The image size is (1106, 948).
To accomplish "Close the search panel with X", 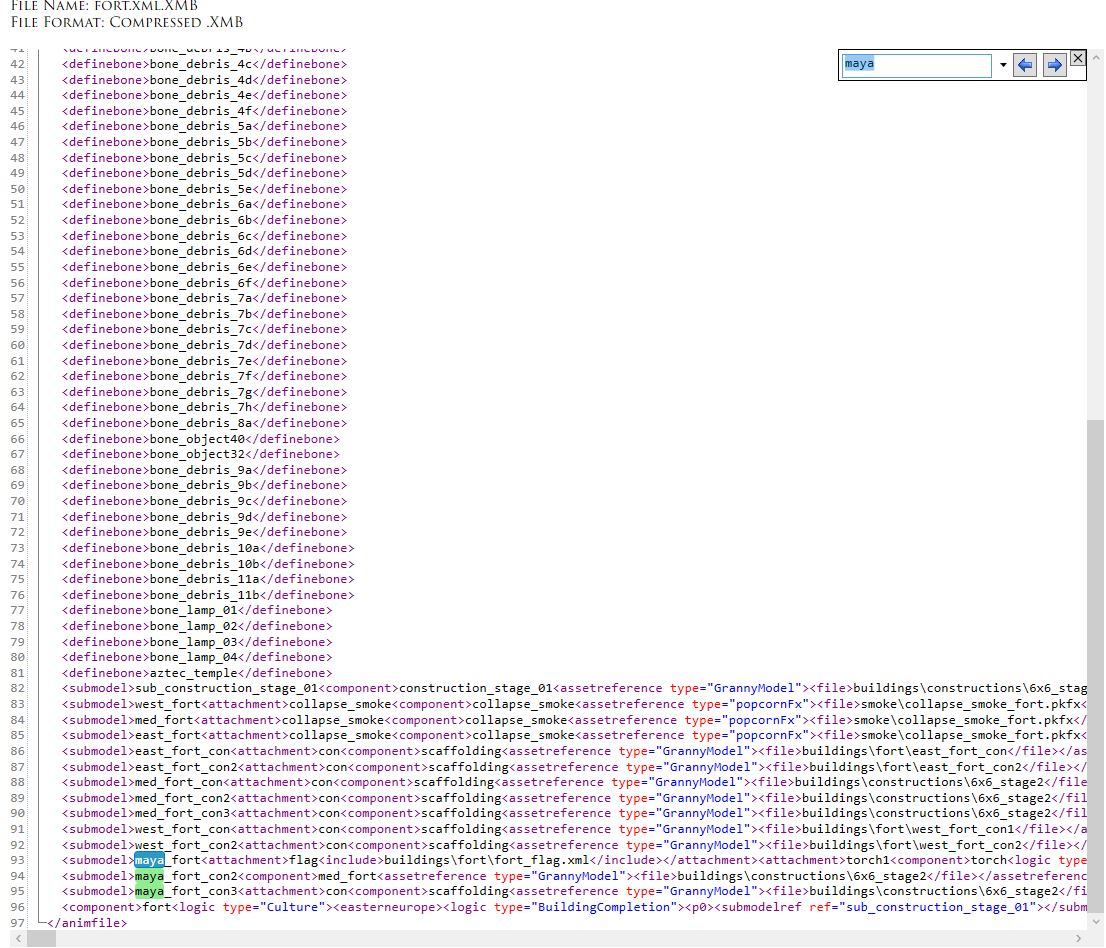I will 1077,58.
